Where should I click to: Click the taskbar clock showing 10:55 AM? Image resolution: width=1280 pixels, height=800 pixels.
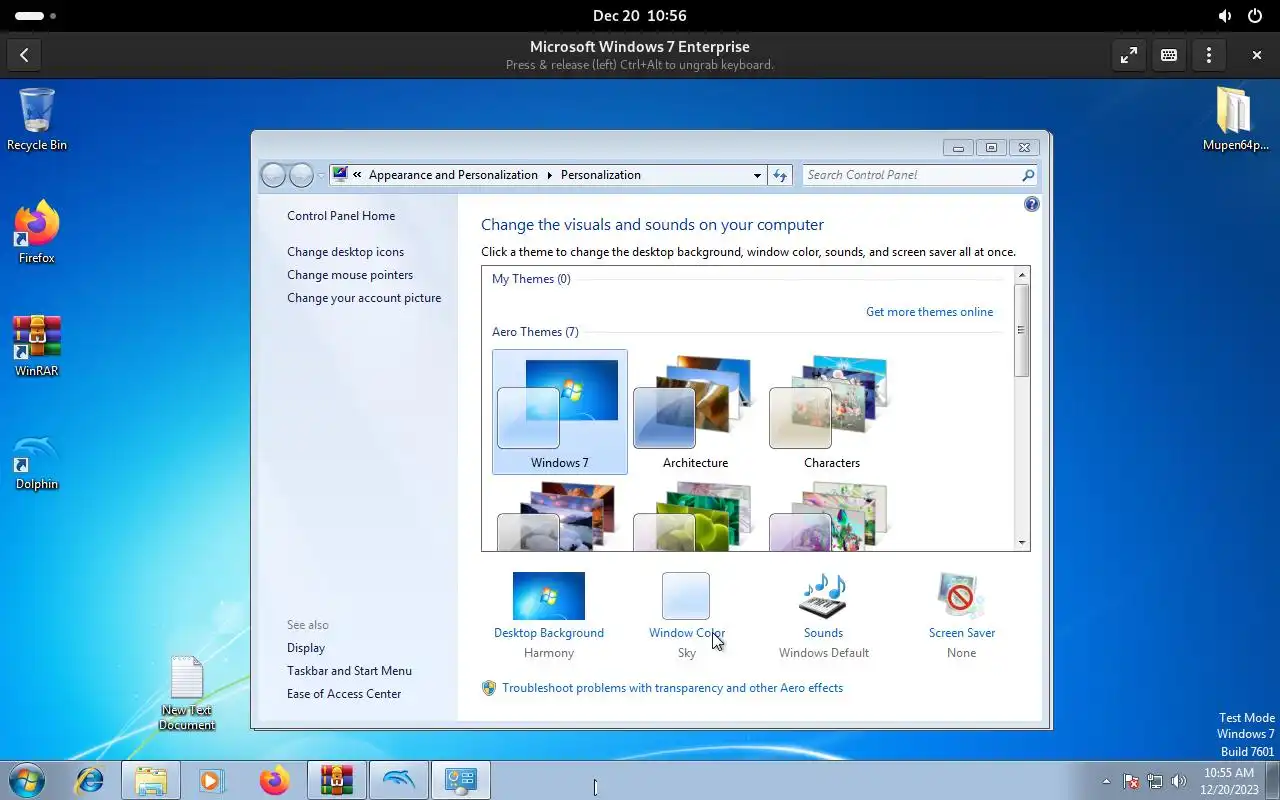click(x=1228, y=781)
